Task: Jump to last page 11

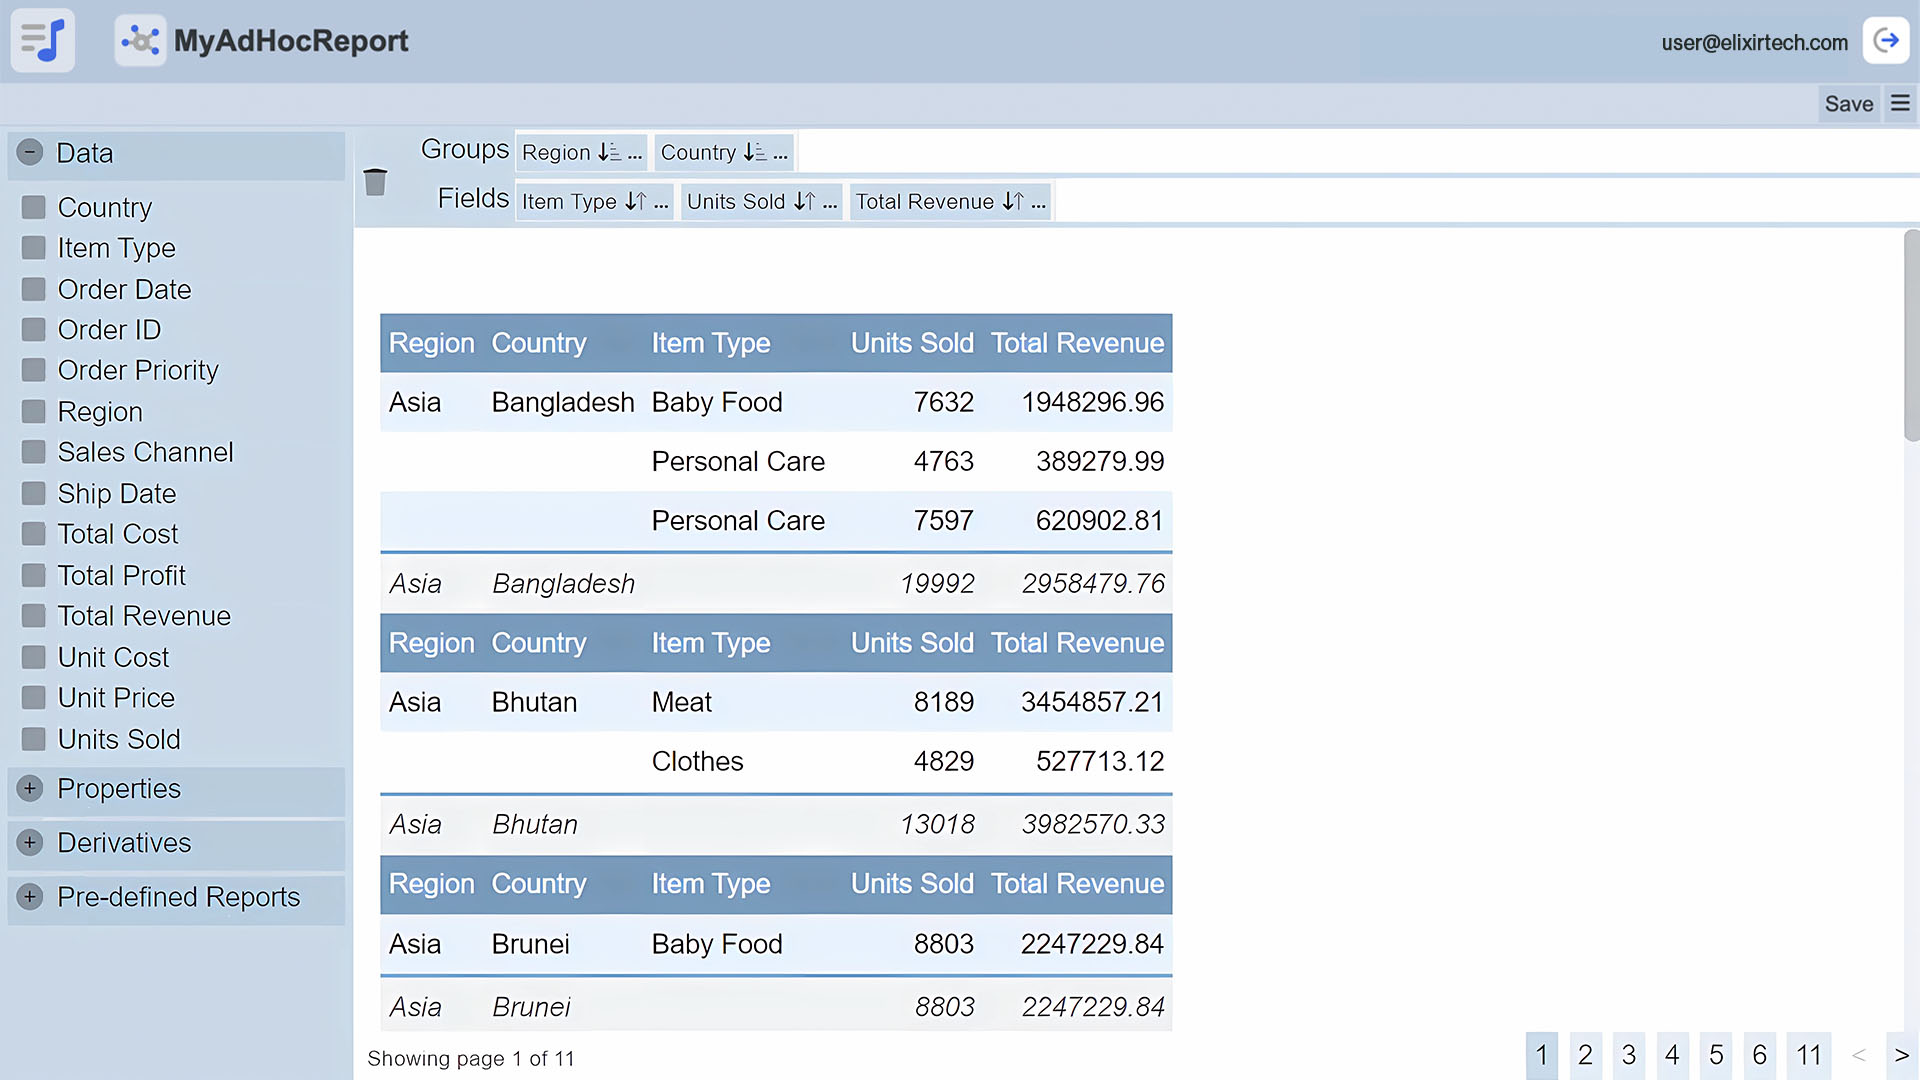Action: pos(1808,1055)
